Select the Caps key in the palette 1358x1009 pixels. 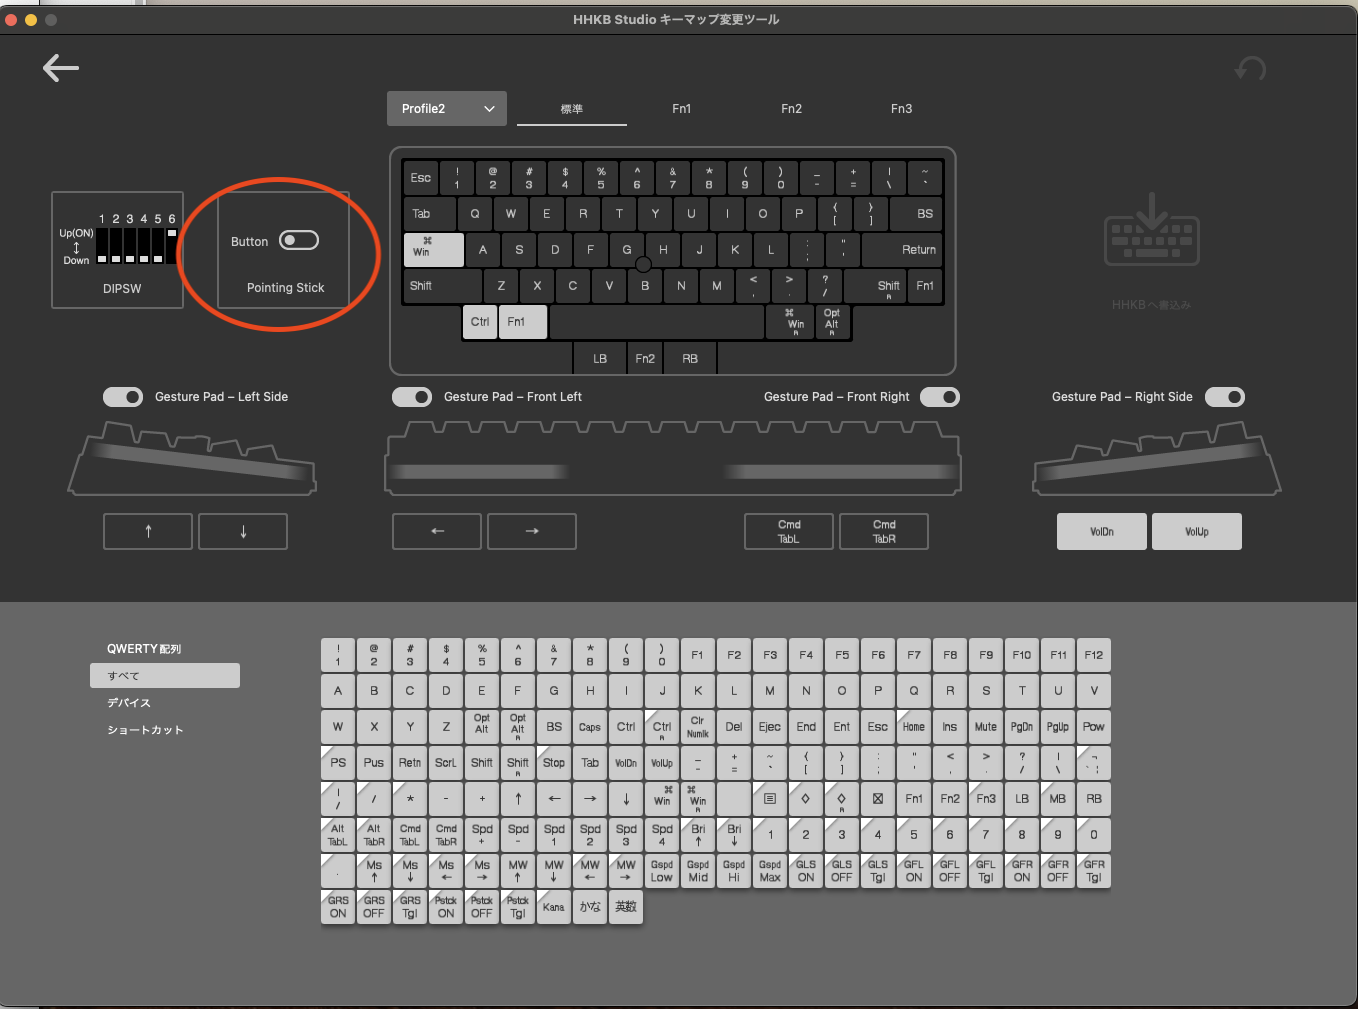pyautogui.click(x=590, y=727)
